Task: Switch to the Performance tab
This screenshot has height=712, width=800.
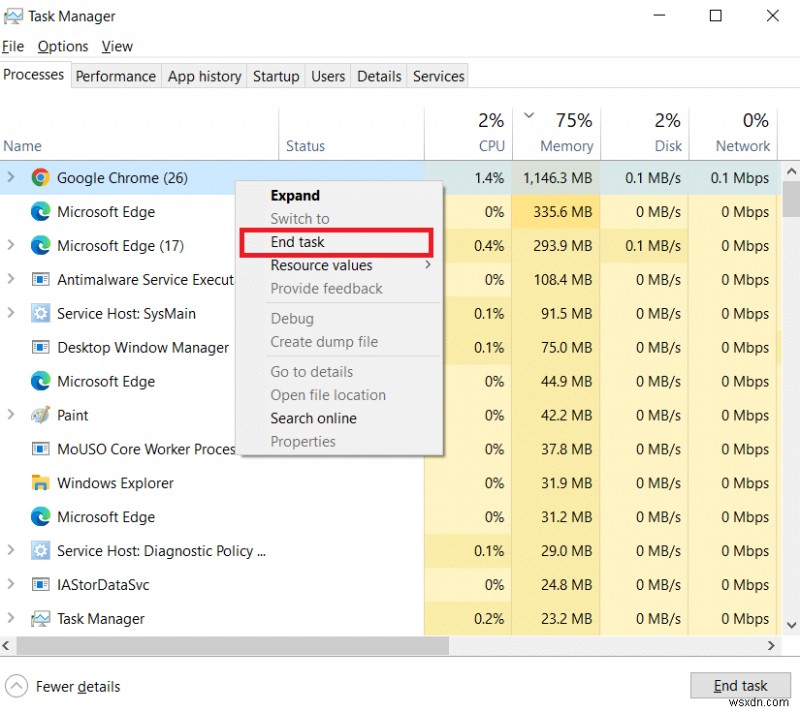Action: coord(115,76)
